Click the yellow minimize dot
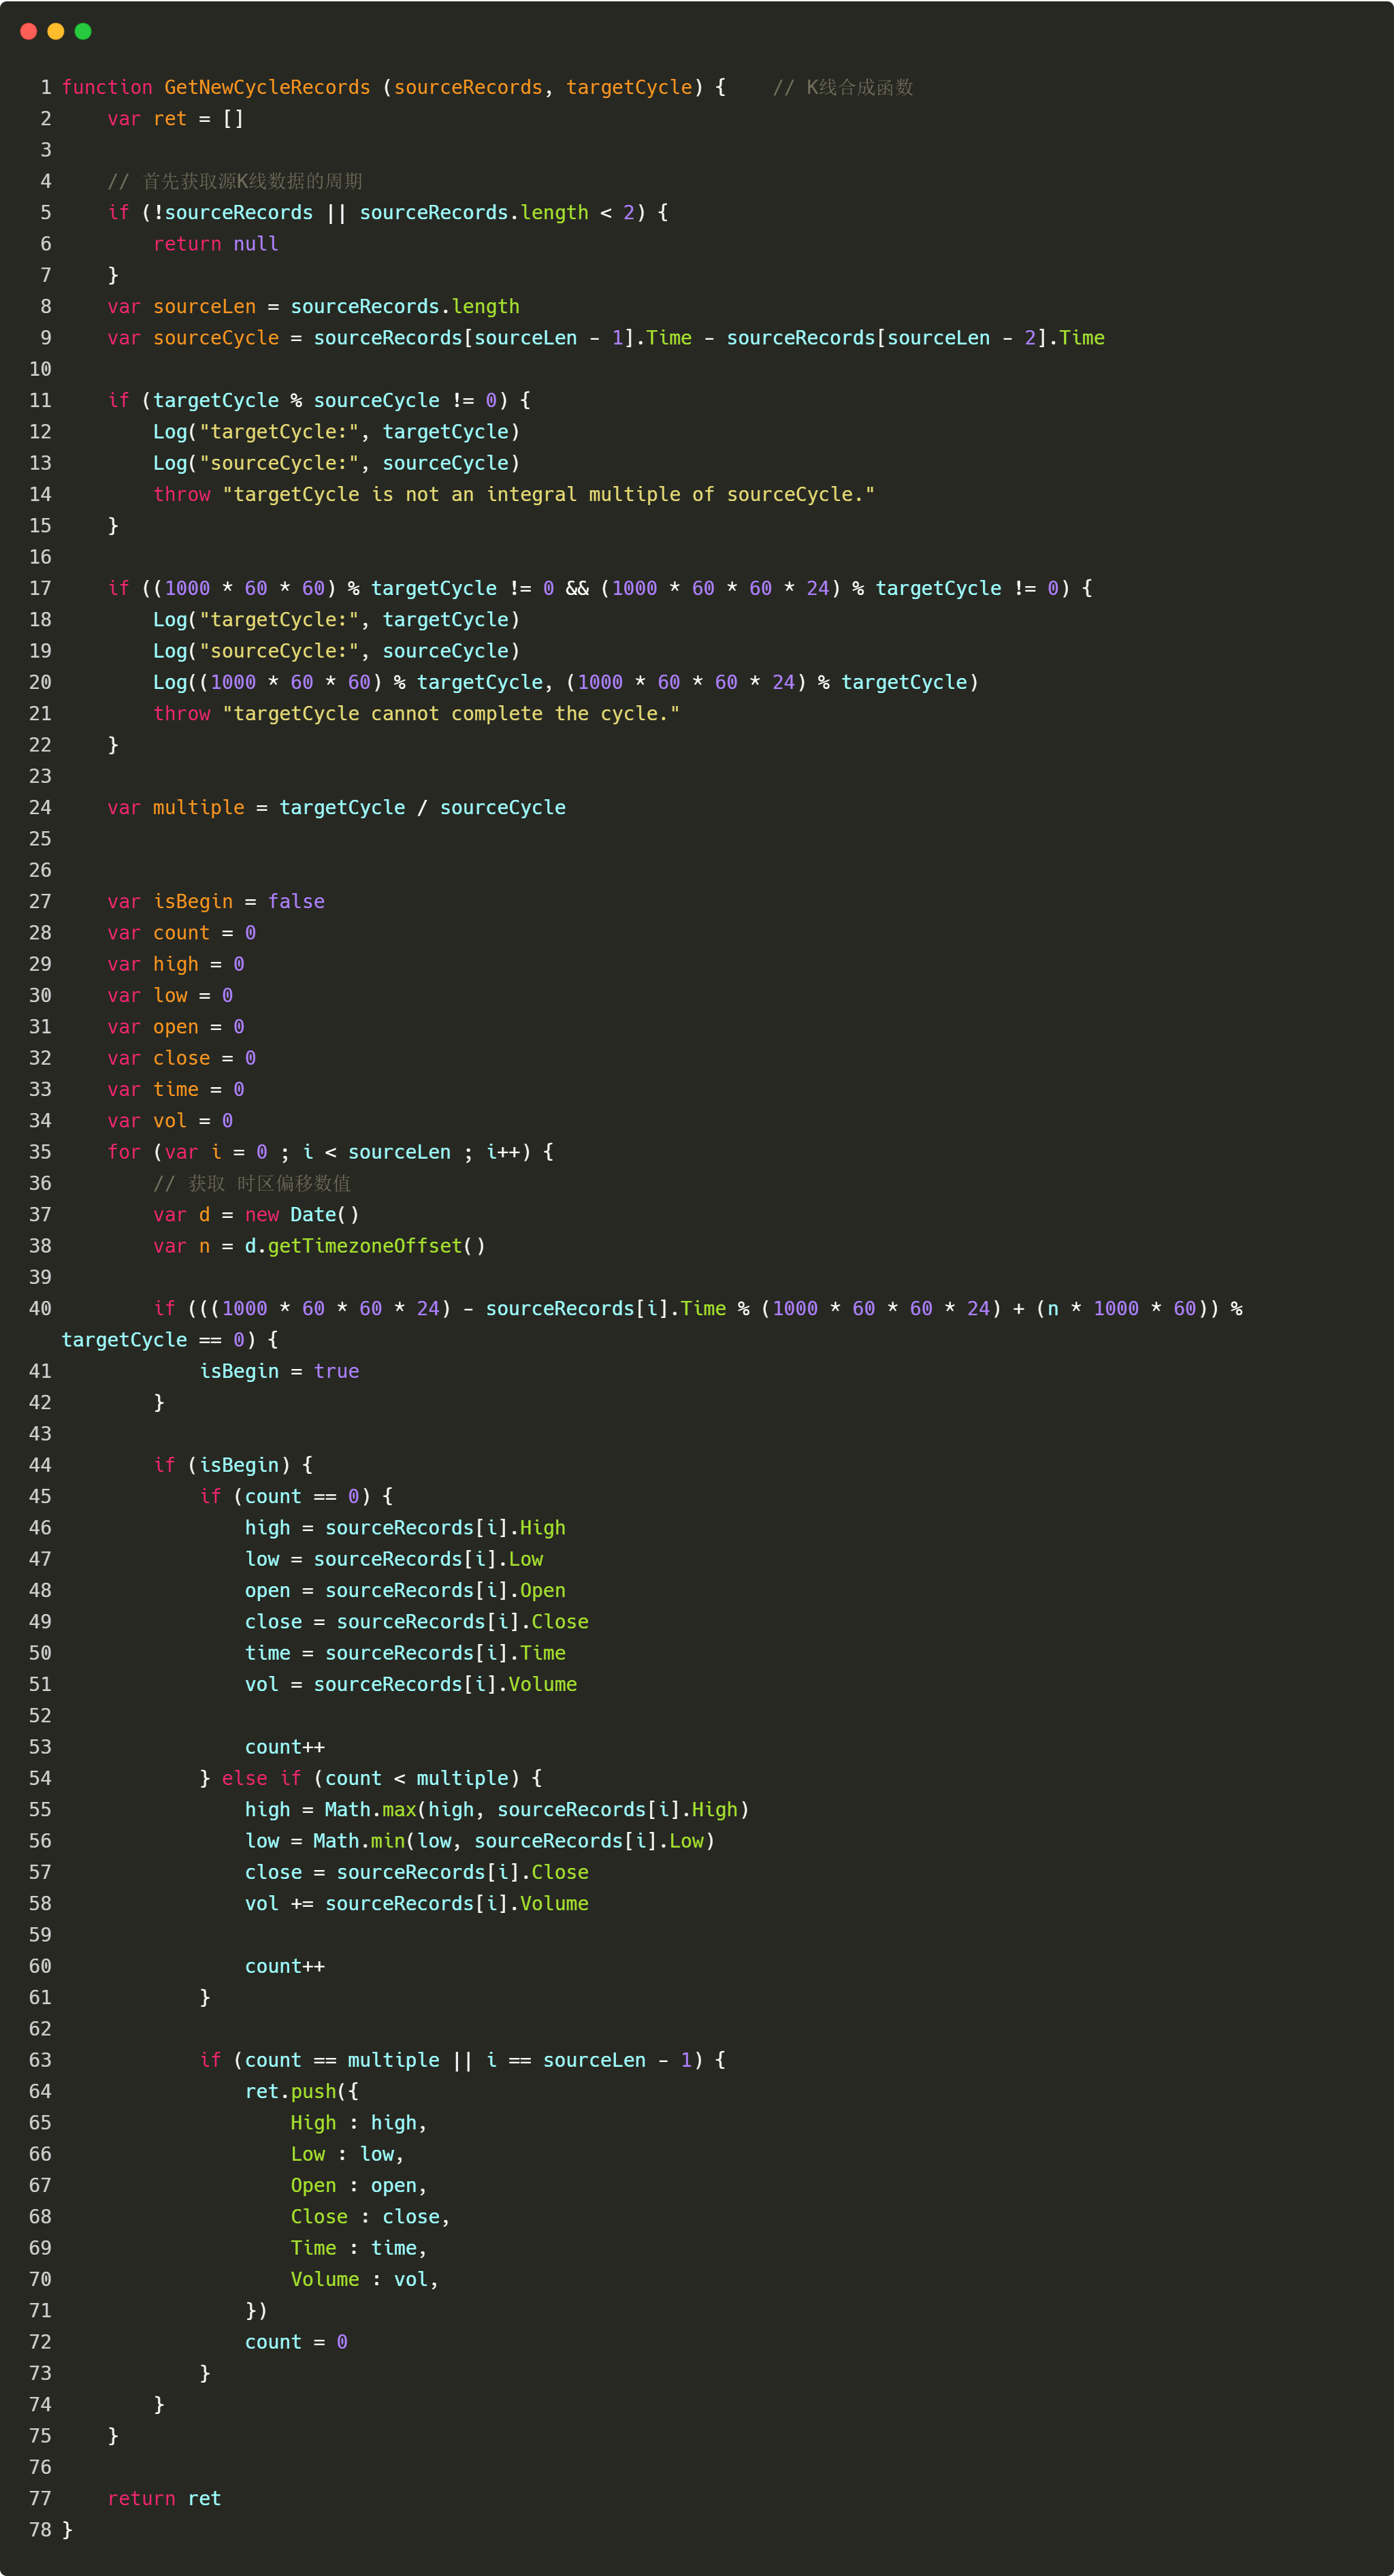This screenshot has width=1394, height=2576. tap(56, 31)
